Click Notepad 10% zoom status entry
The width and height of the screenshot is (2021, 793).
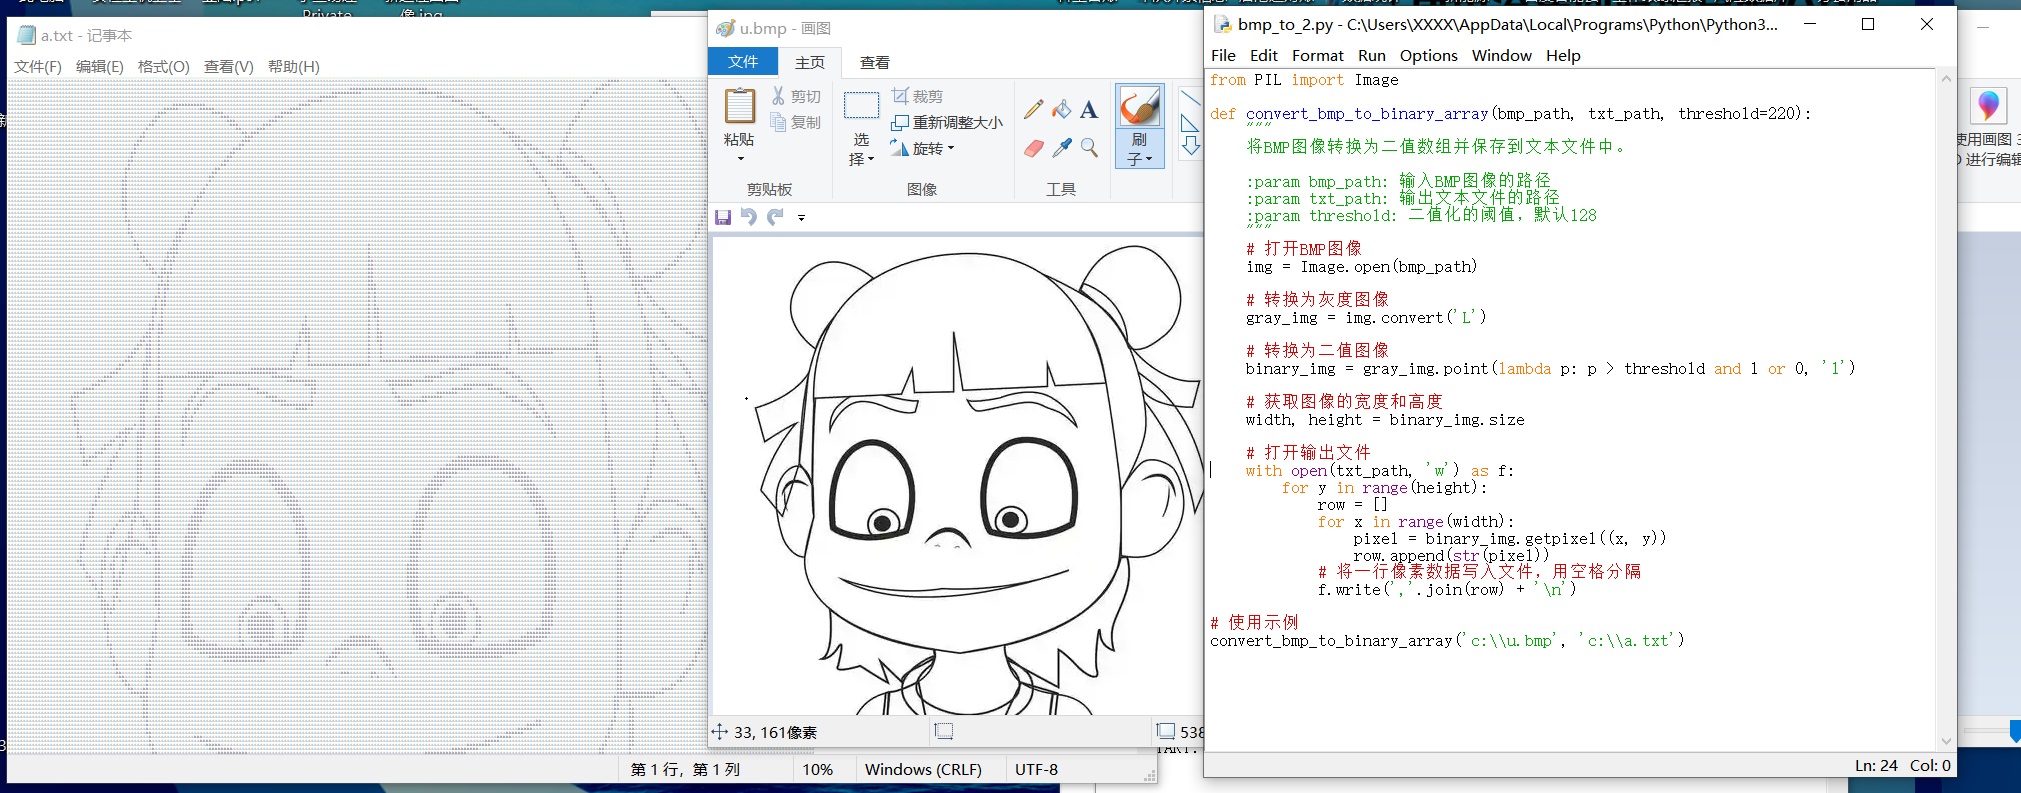tap(817, 769)
